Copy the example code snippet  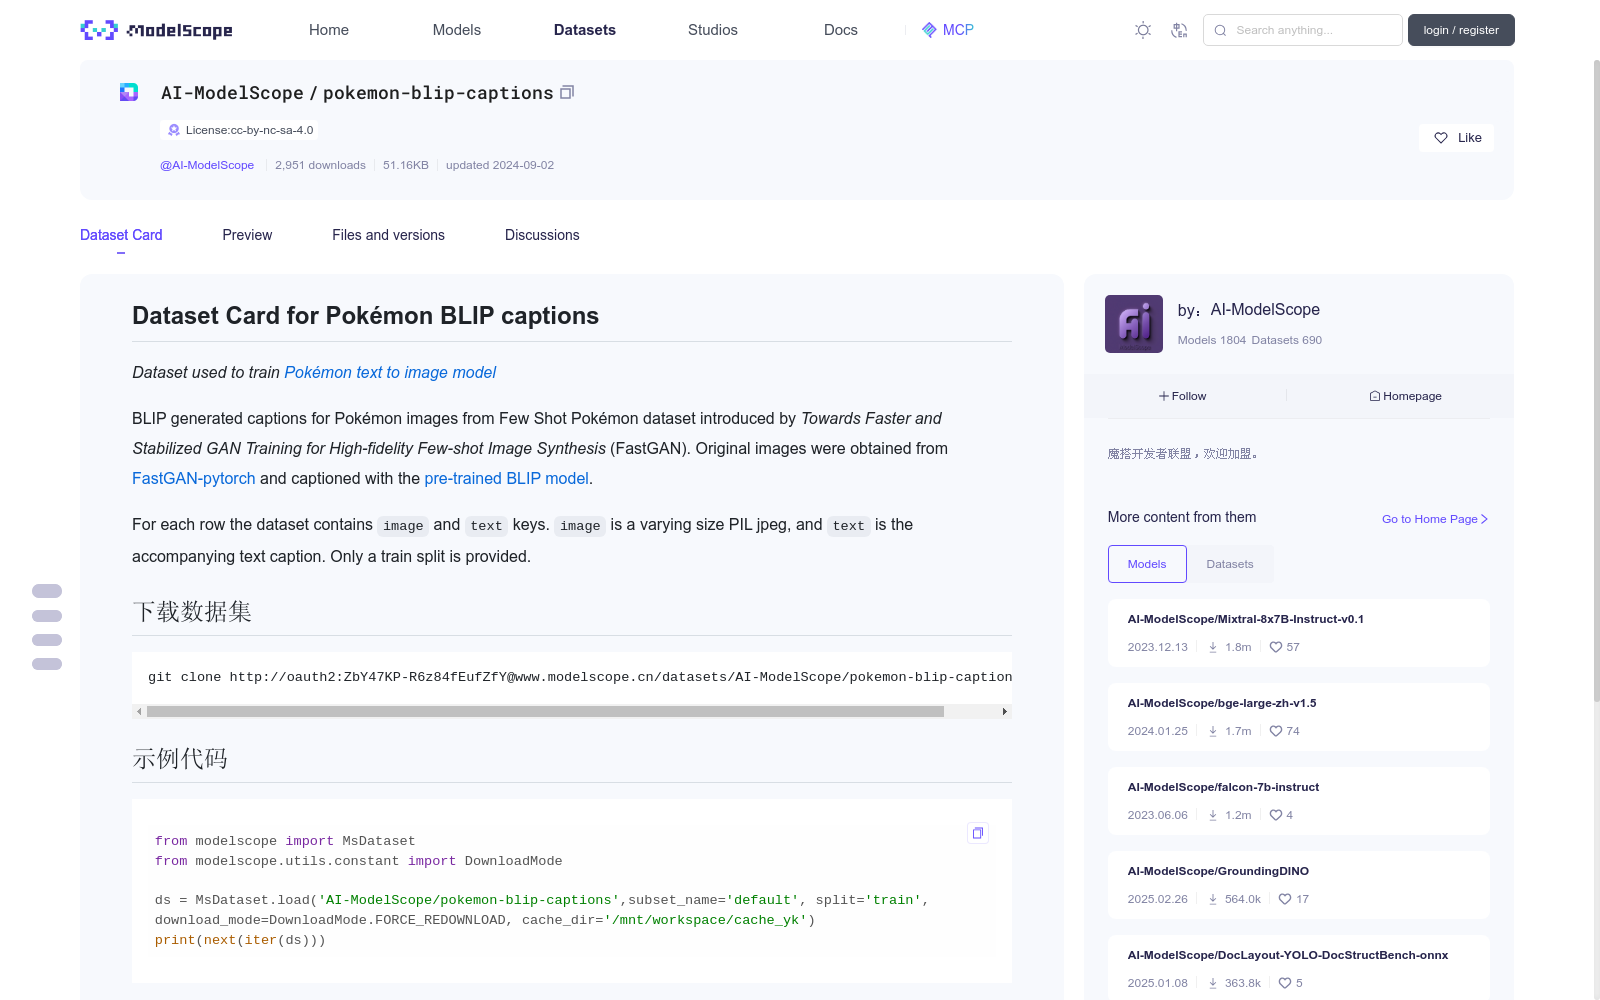(x=978, y=833)
